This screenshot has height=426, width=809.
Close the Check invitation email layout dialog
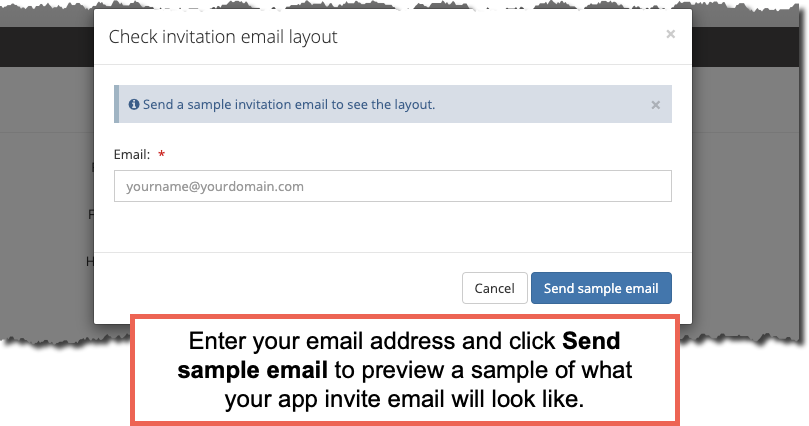[670, 34]
